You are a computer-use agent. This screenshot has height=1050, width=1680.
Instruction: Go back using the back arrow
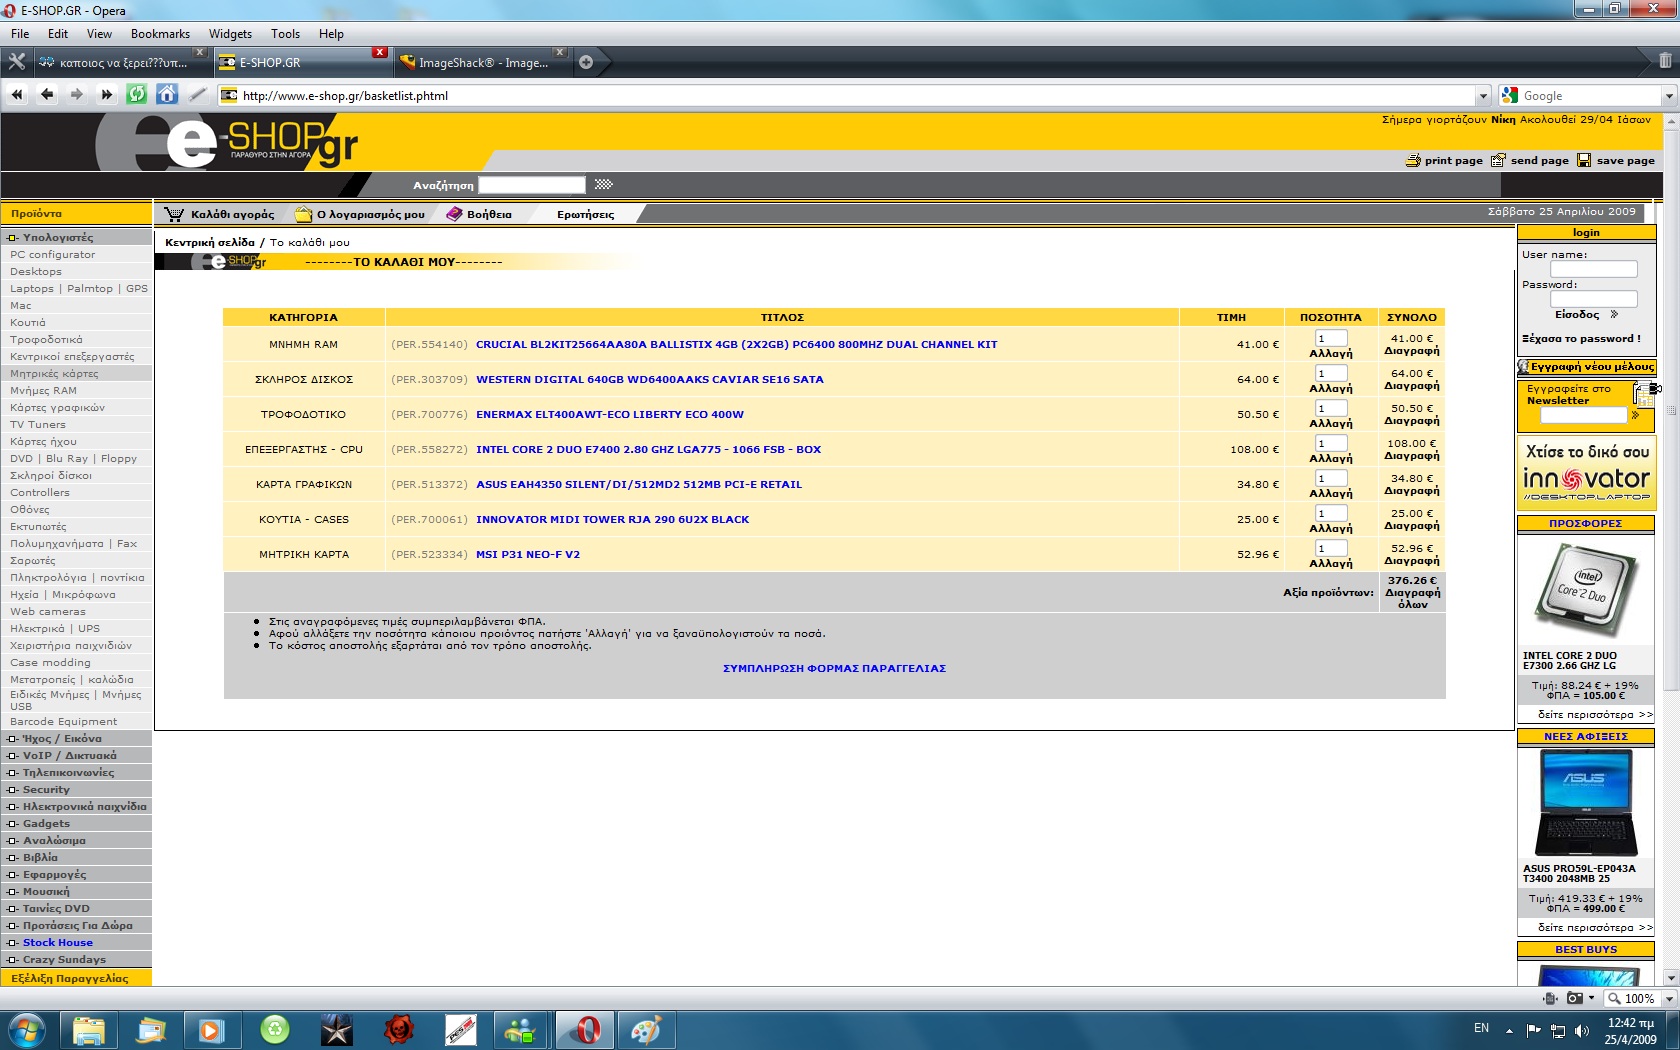[47, 95]
